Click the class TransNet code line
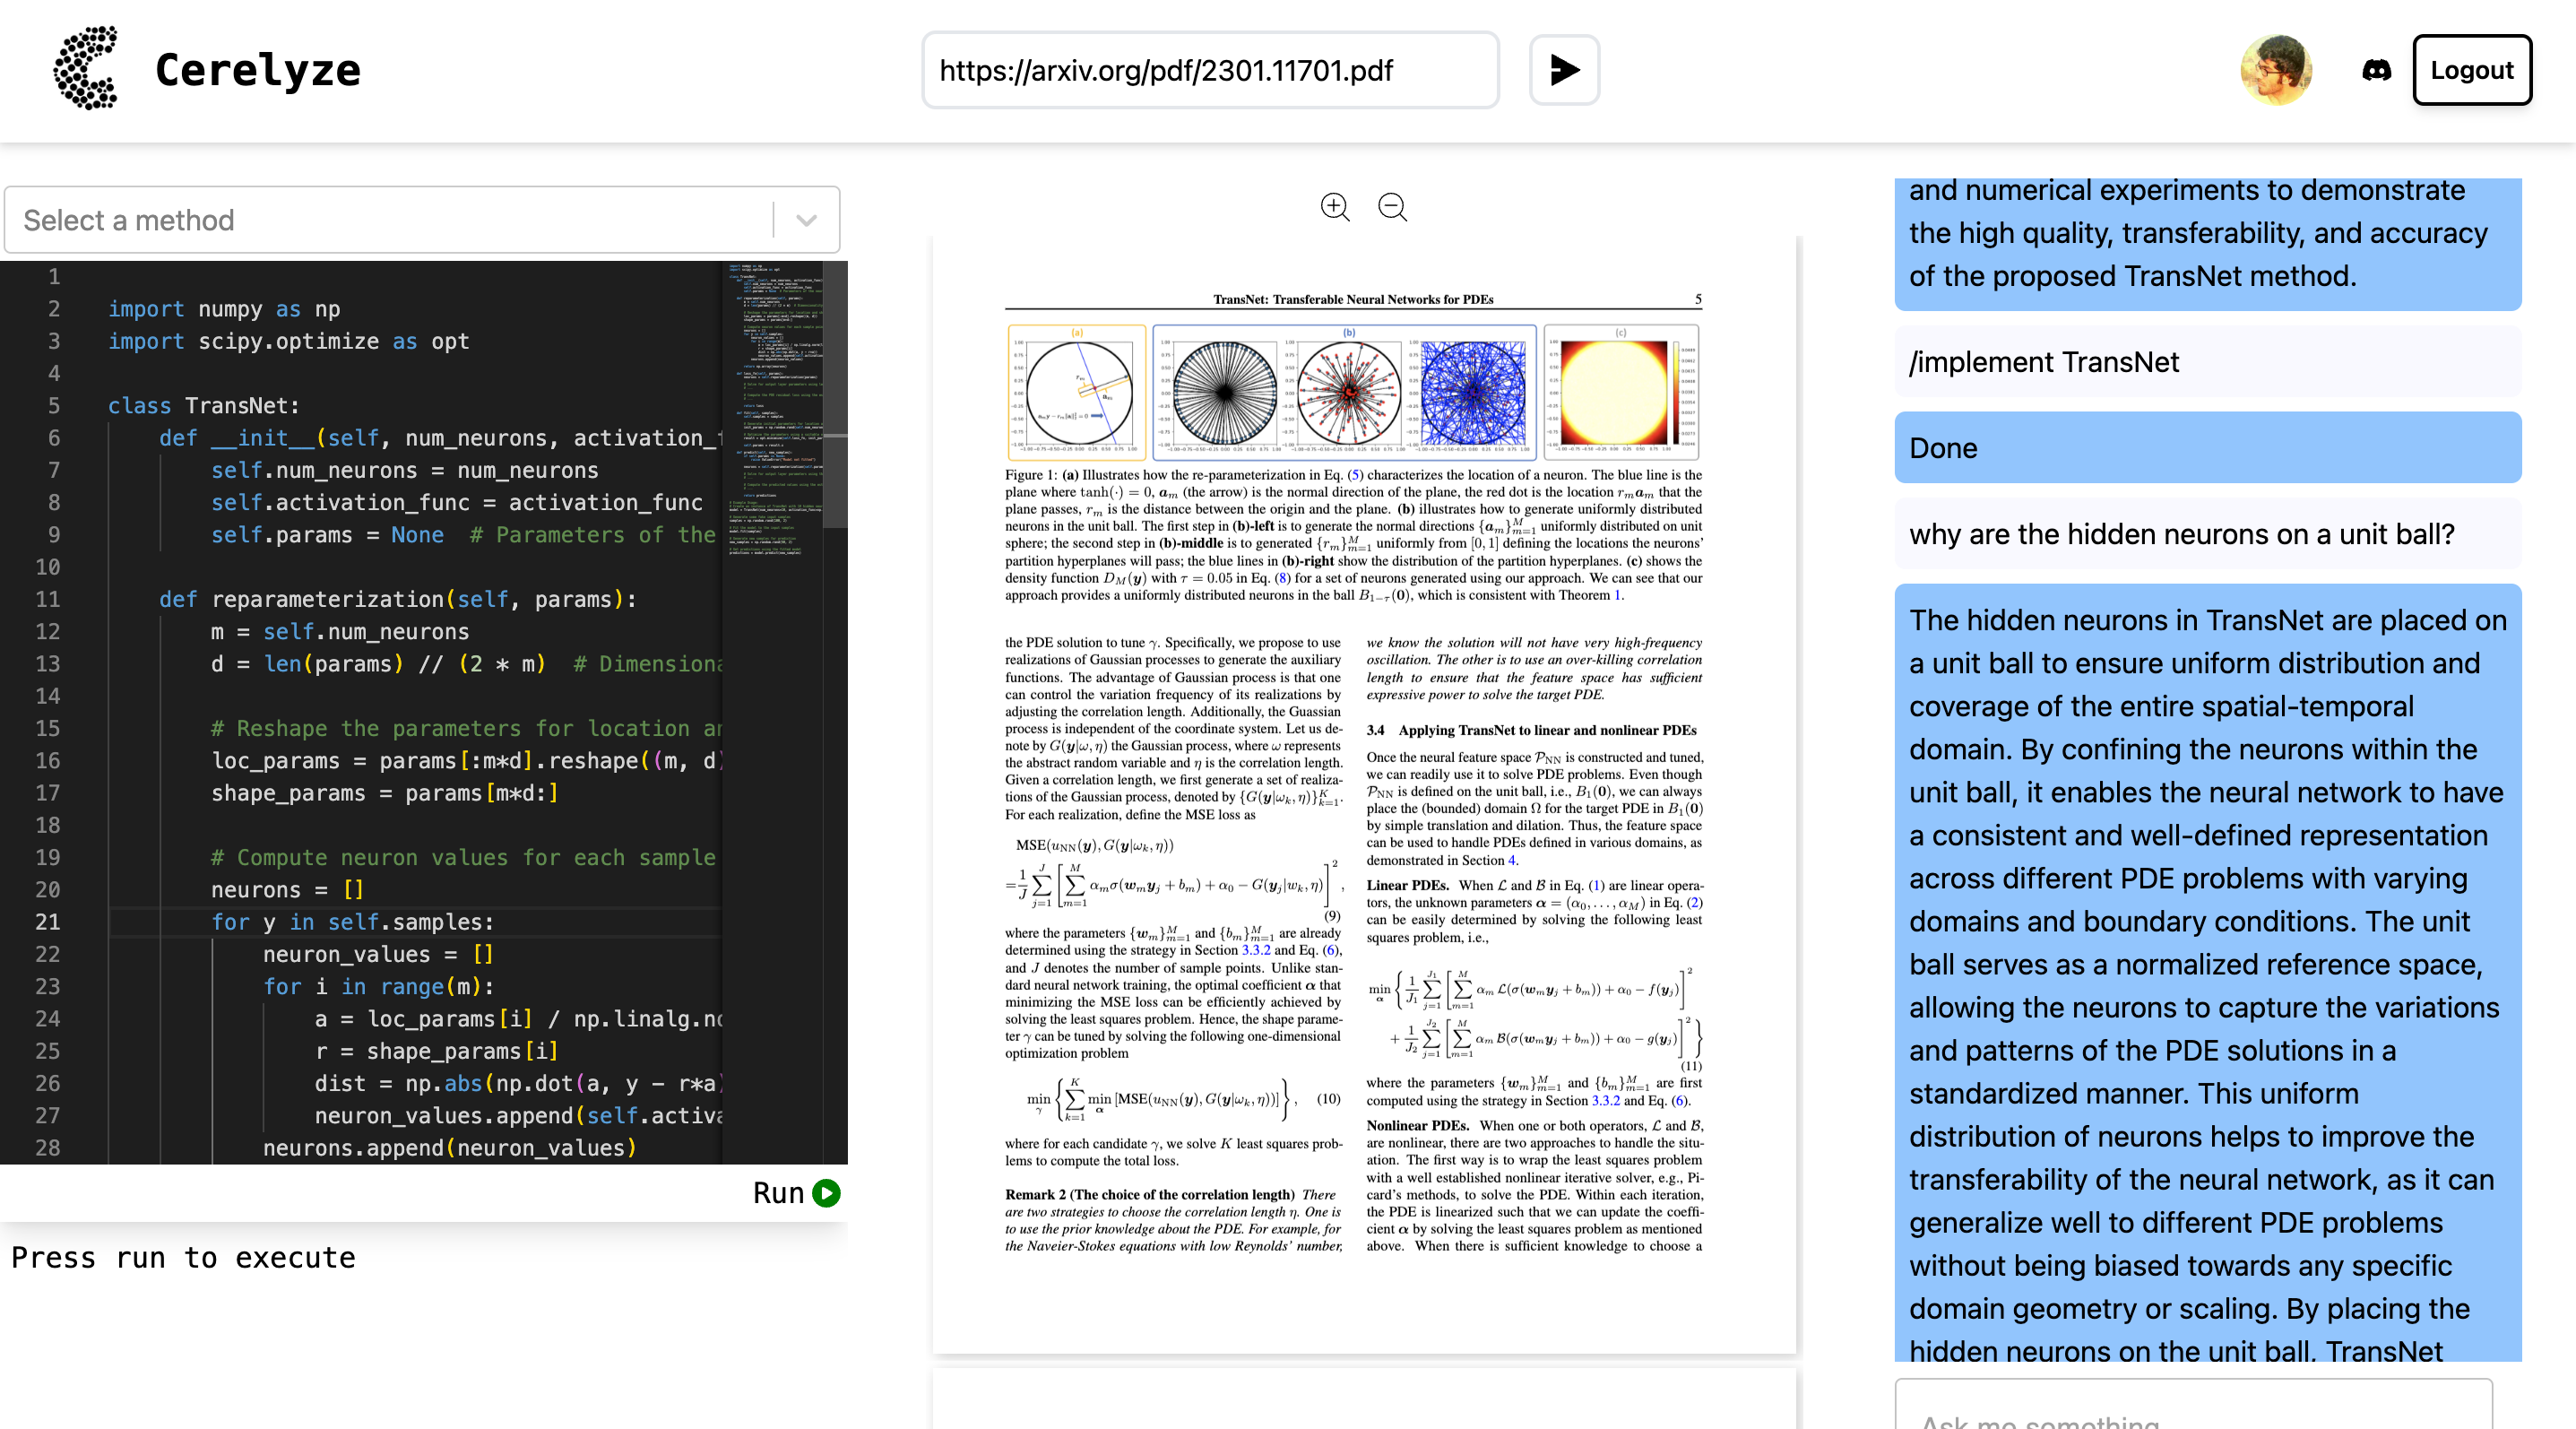The width and height of the screenshot is (2576, 1429). tap(204, 406)
